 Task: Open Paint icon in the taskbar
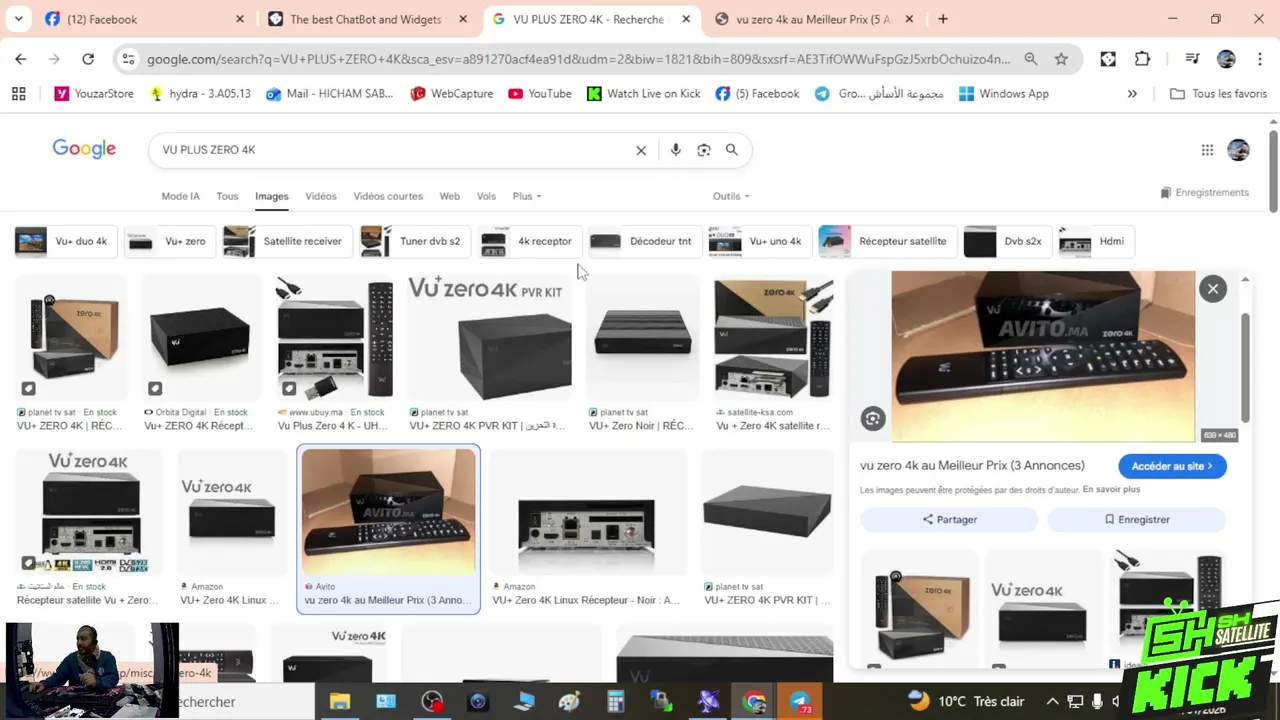(570, 702)
